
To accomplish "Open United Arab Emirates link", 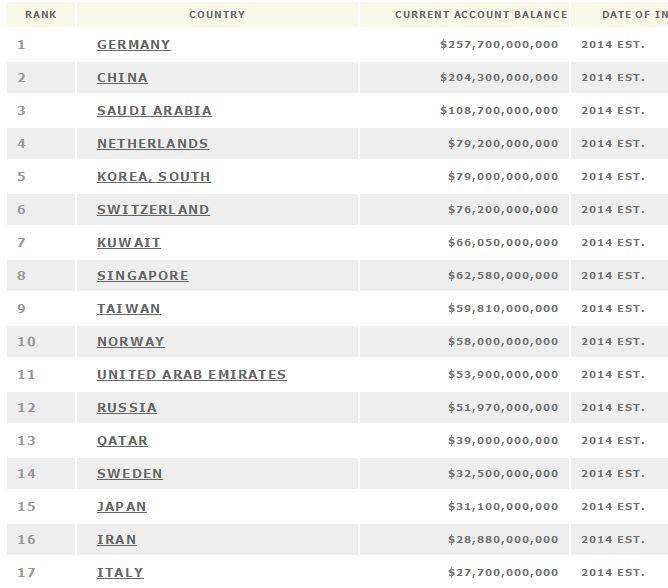I will 191,375.
